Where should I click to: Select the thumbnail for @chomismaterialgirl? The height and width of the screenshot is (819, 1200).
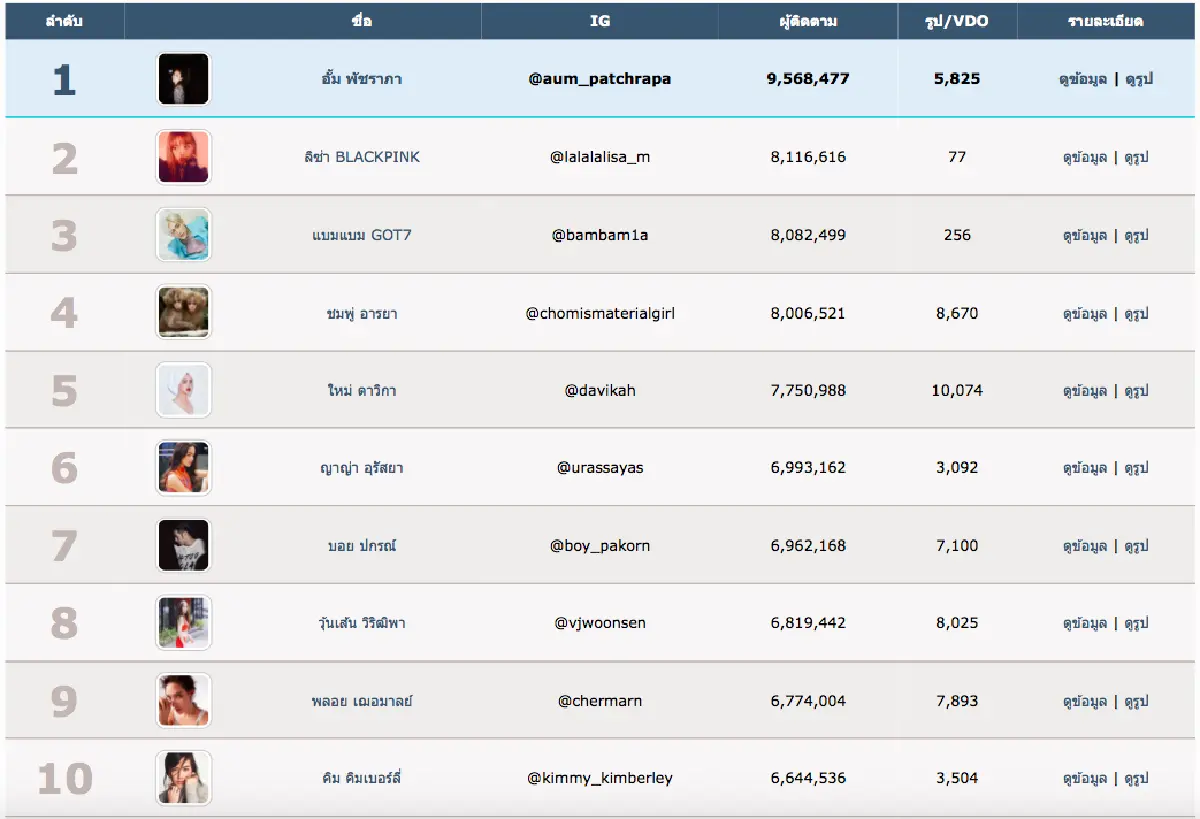183,313
